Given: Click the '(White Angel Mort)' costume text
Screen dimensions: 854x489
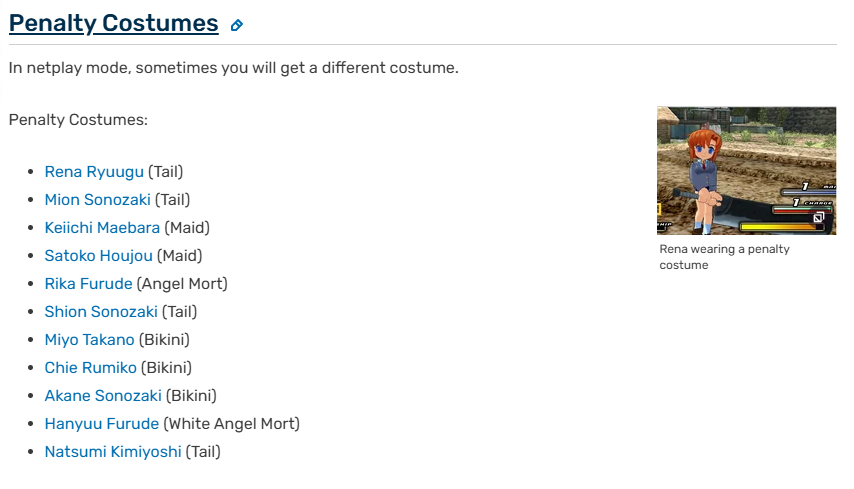Looking at the screenshot, I should point(231,424).
